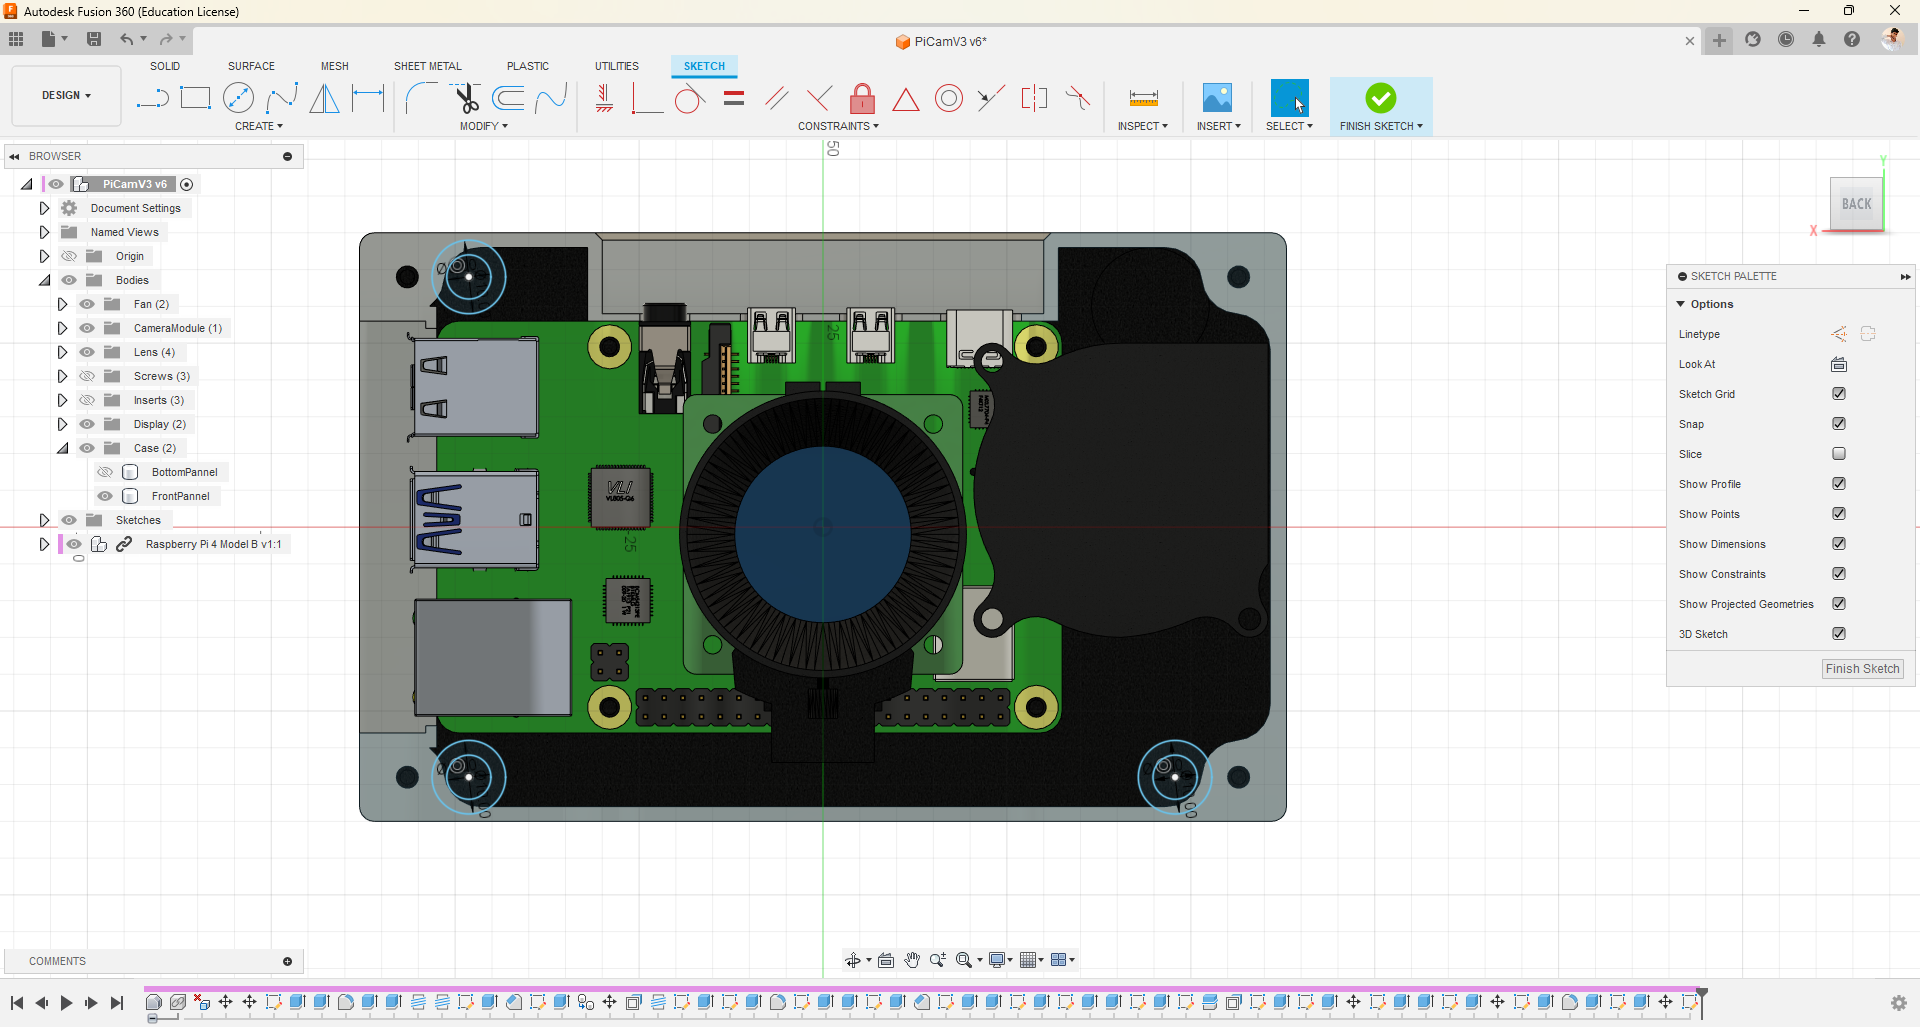
Task: Switch to the SHEET METAL tab
Action: [428, 66]
